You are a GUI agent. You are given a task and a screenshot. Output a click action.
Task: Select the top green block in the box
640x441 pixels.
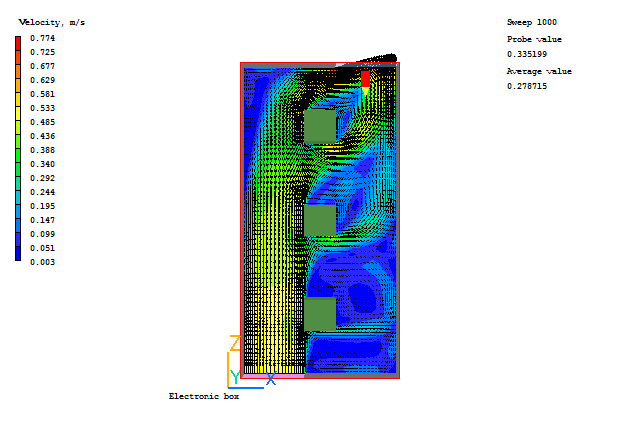pos(320,126)
